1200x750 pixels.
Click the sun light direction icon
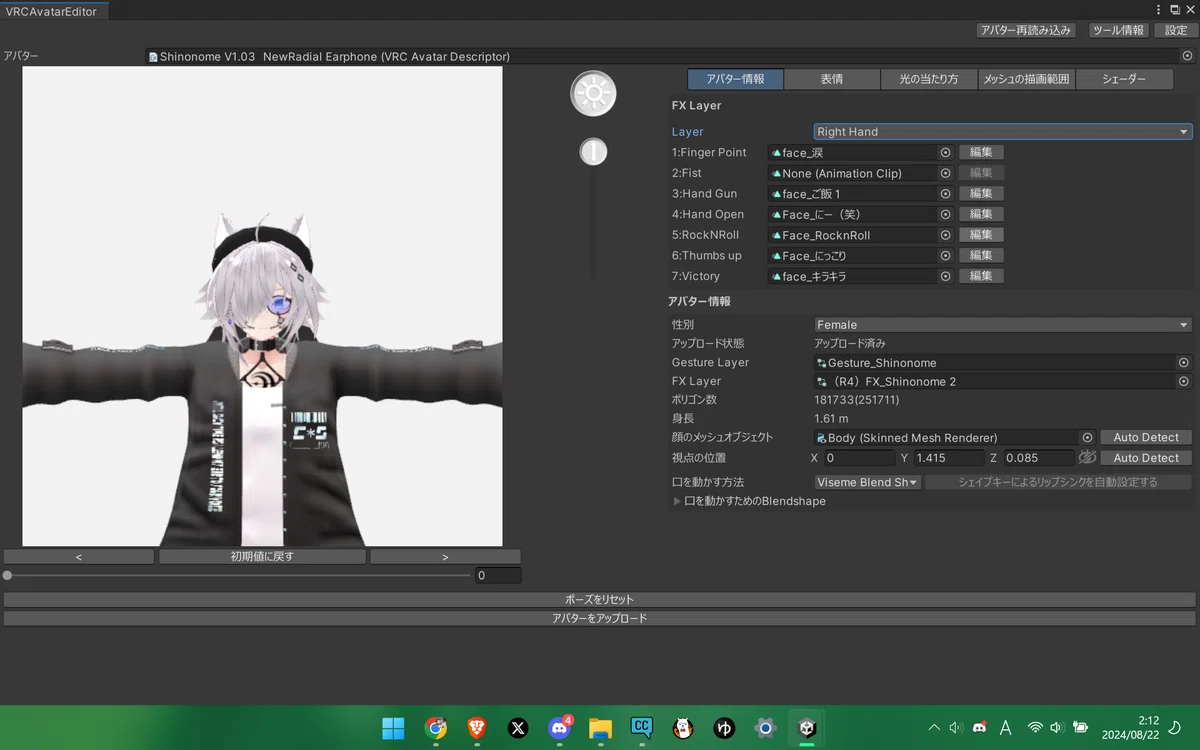[593, 94]
